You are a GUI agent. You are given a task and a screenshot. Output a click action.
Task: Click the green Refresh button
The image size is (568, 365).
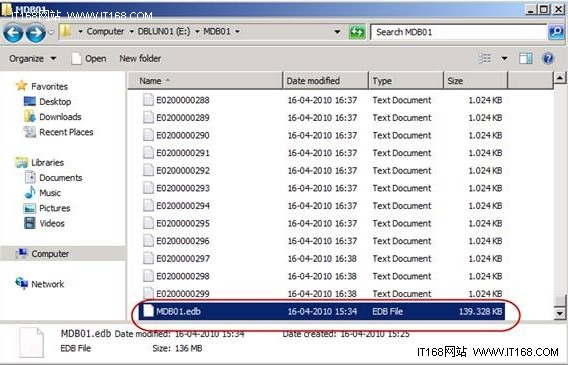[x=357, y=32]
